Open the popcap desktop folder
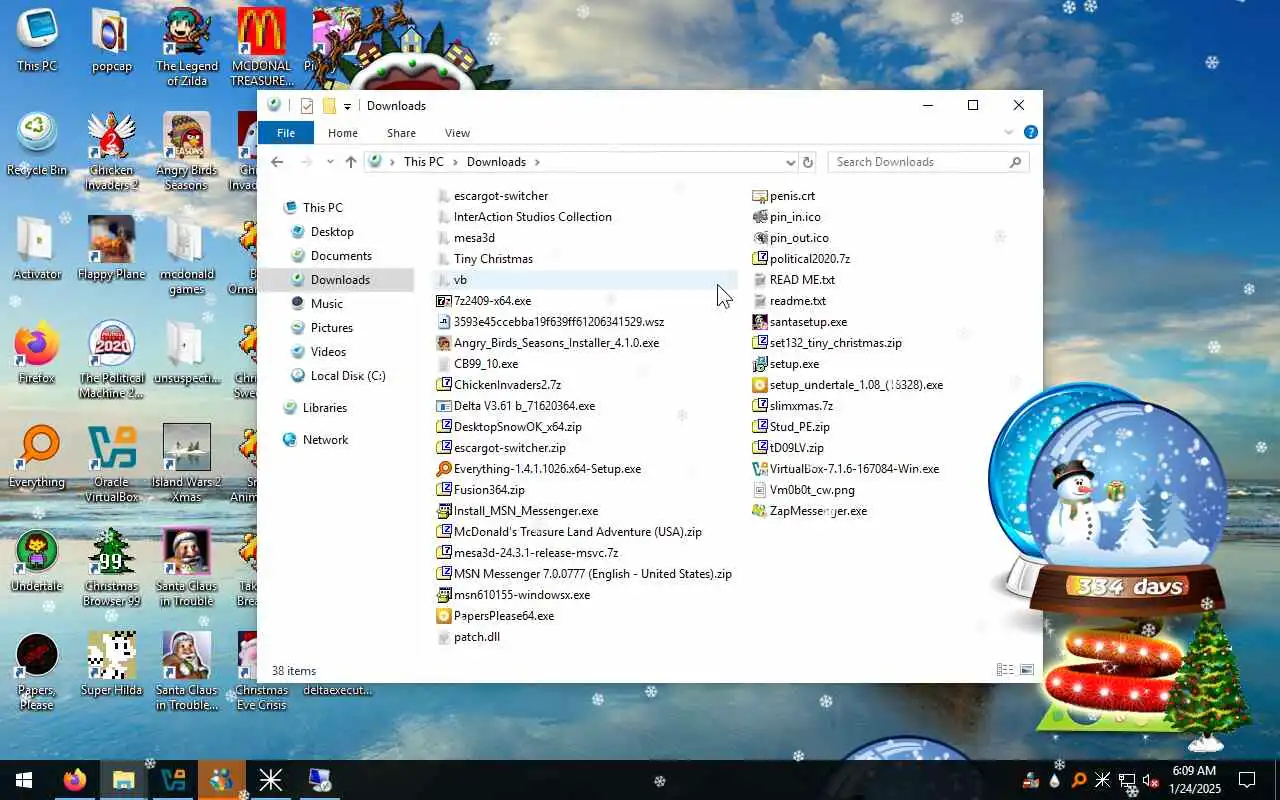The width and height of the screenshot is (1280, 800). tap(111, 40)
